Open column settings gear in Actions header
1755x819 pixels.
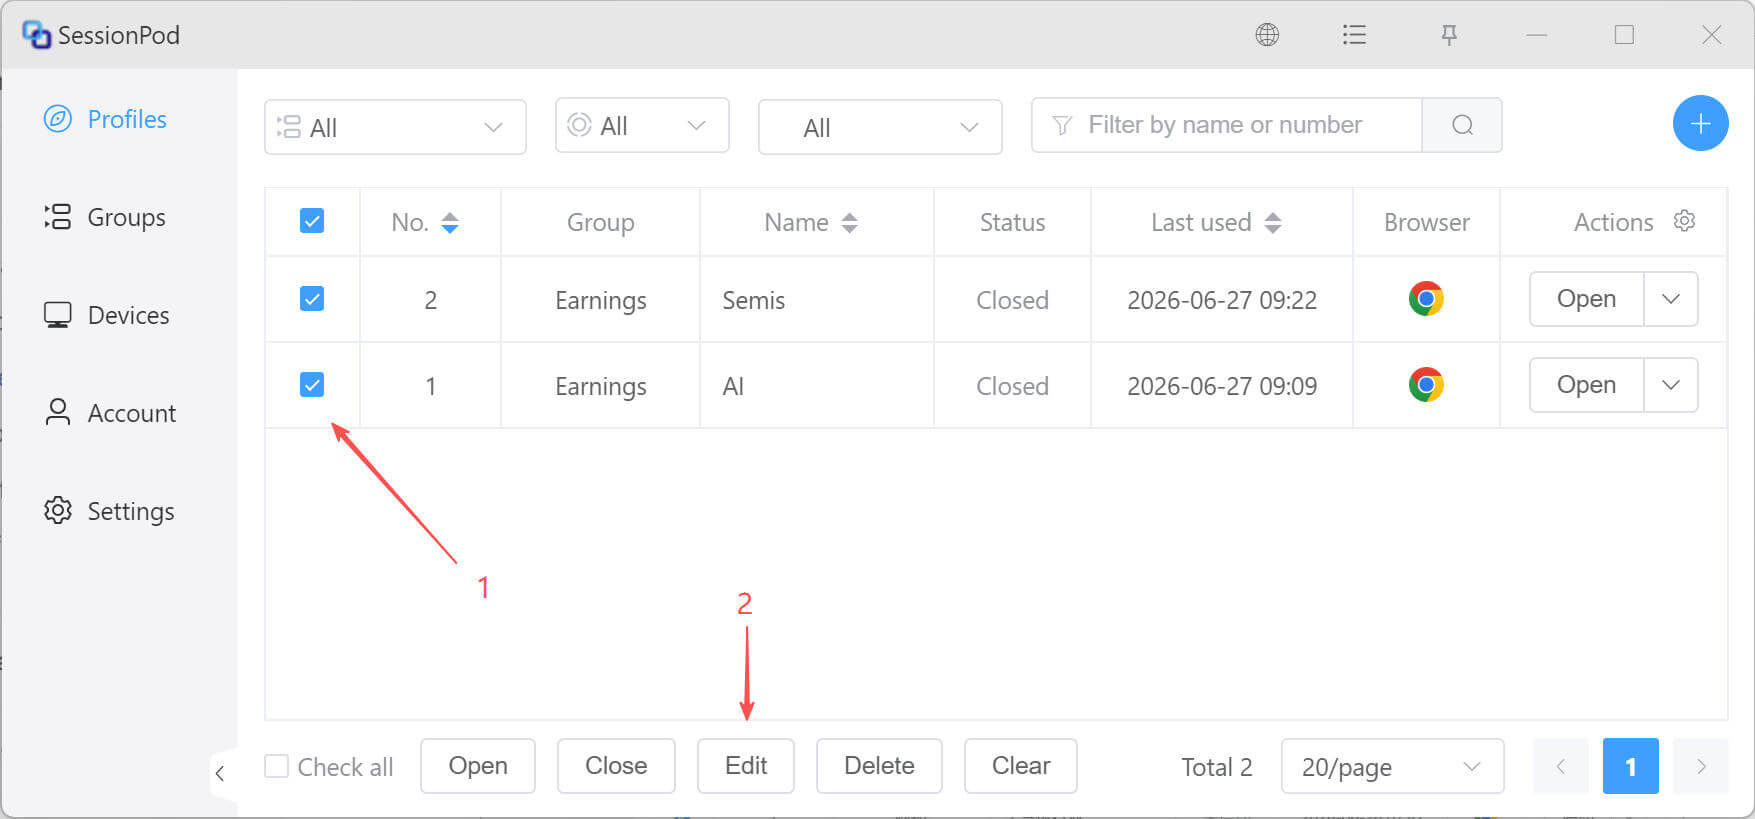[1684, 221]
